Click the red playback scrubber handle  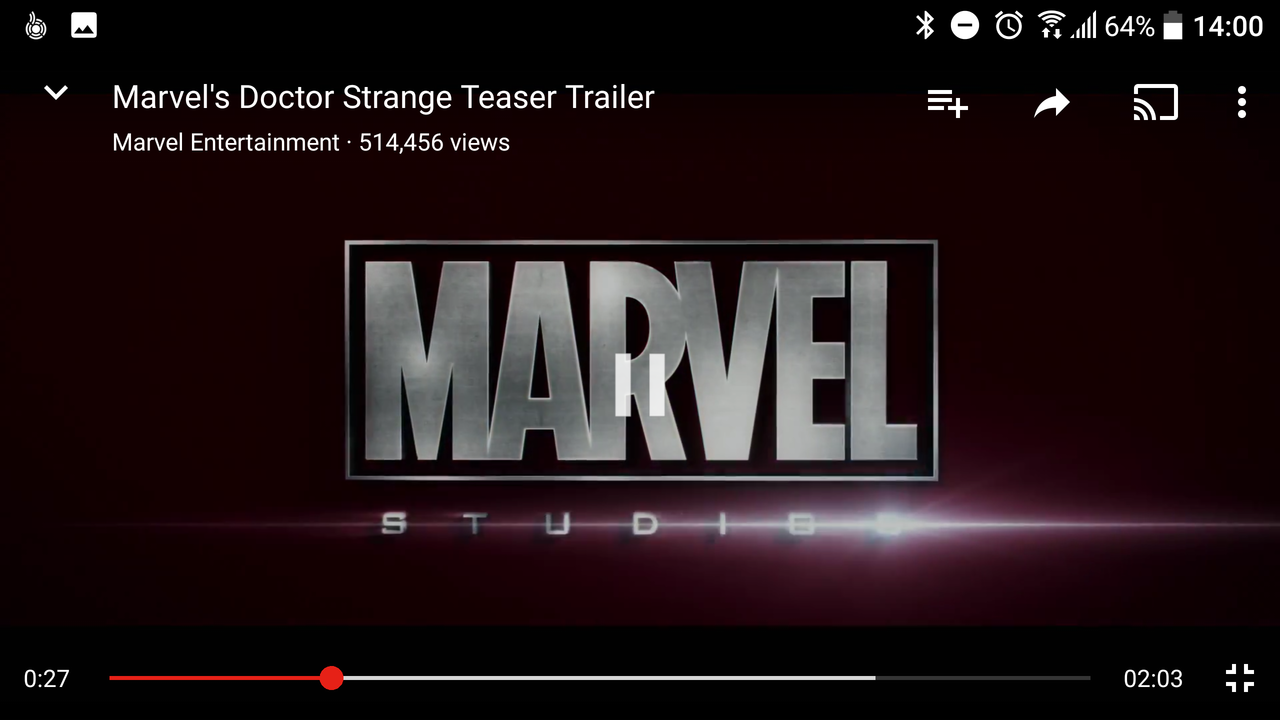[x=332, y=678]
